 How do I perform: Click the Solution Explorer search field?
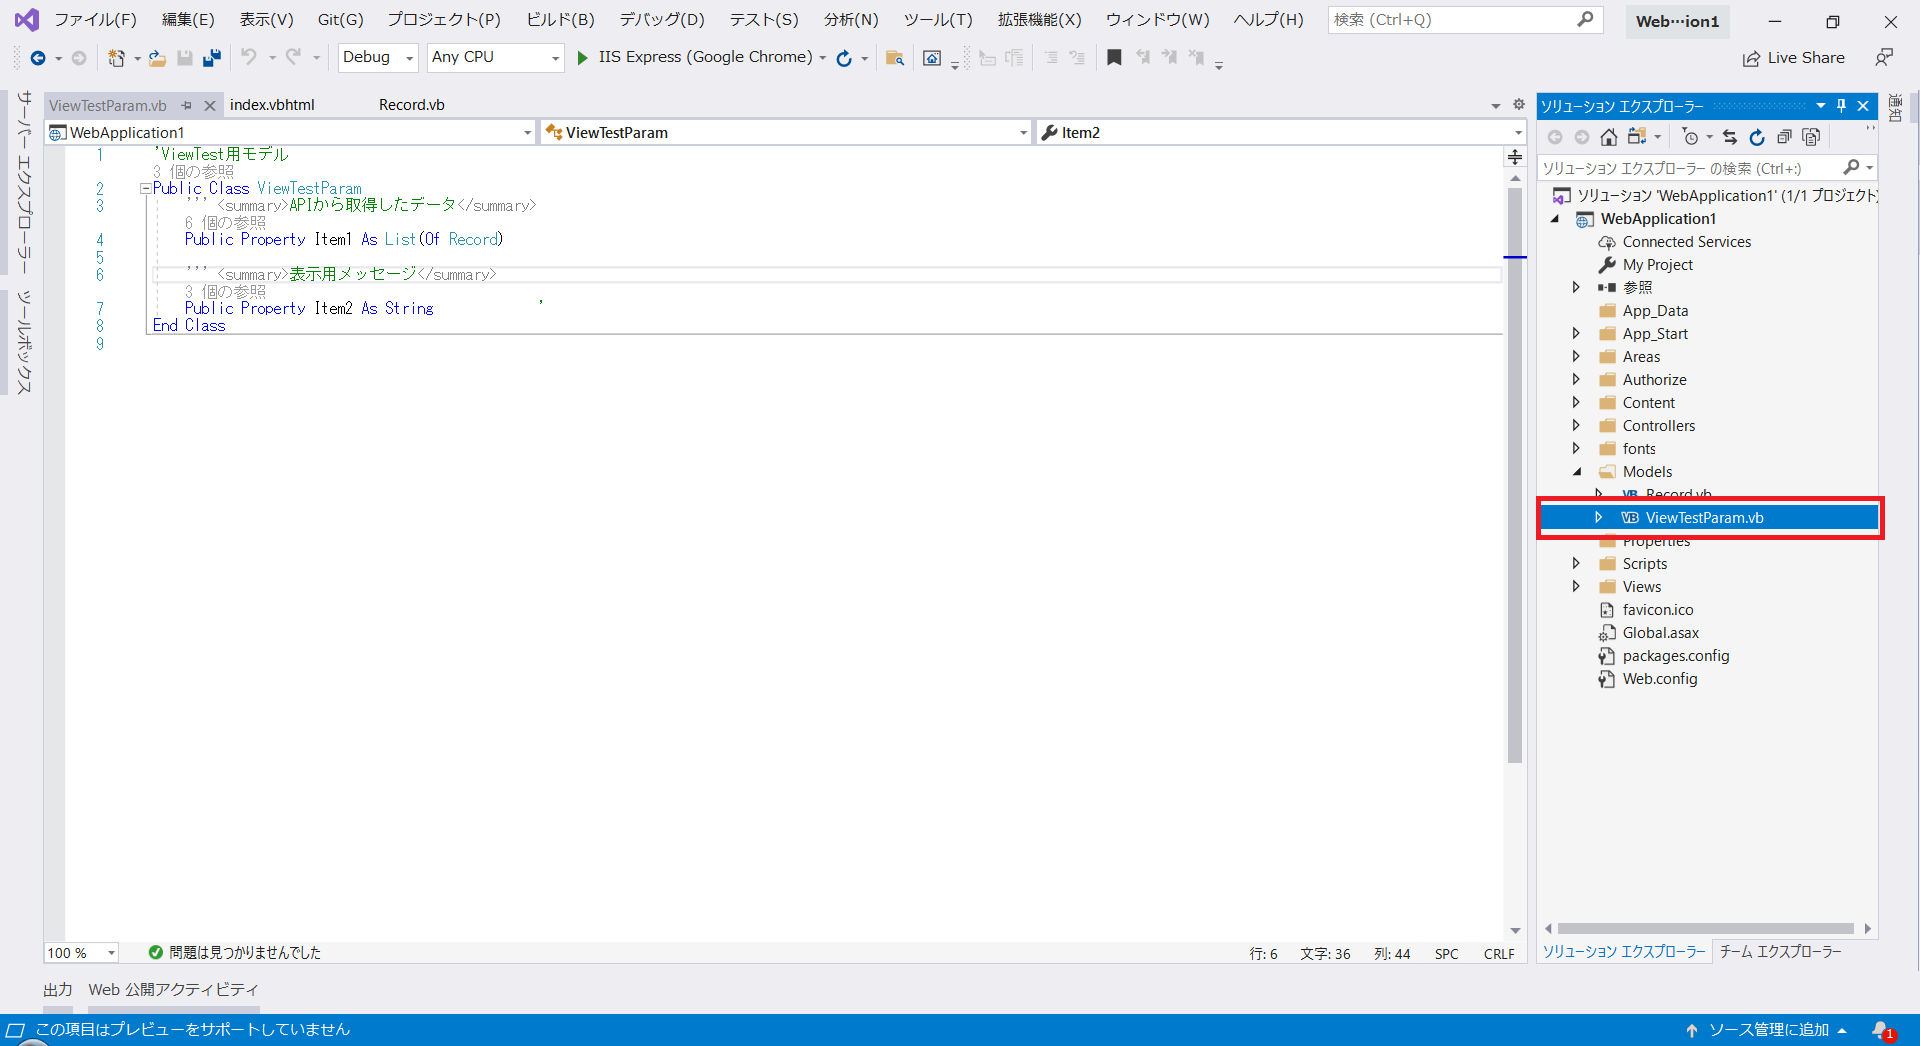tap(1690, 168)
